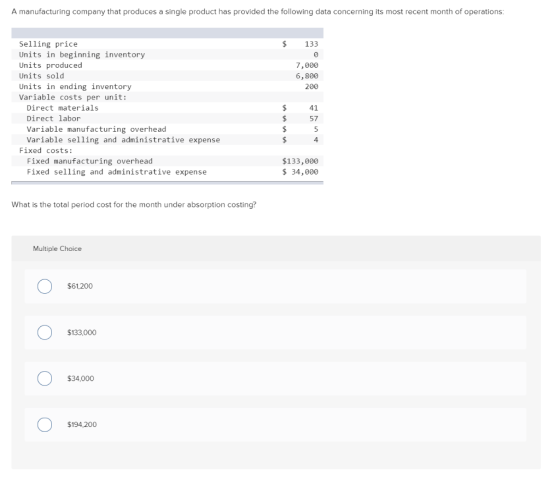This screenshot has height=485, width=560.
Task: Click the Direct materials row
Action: tap(167, 108)
